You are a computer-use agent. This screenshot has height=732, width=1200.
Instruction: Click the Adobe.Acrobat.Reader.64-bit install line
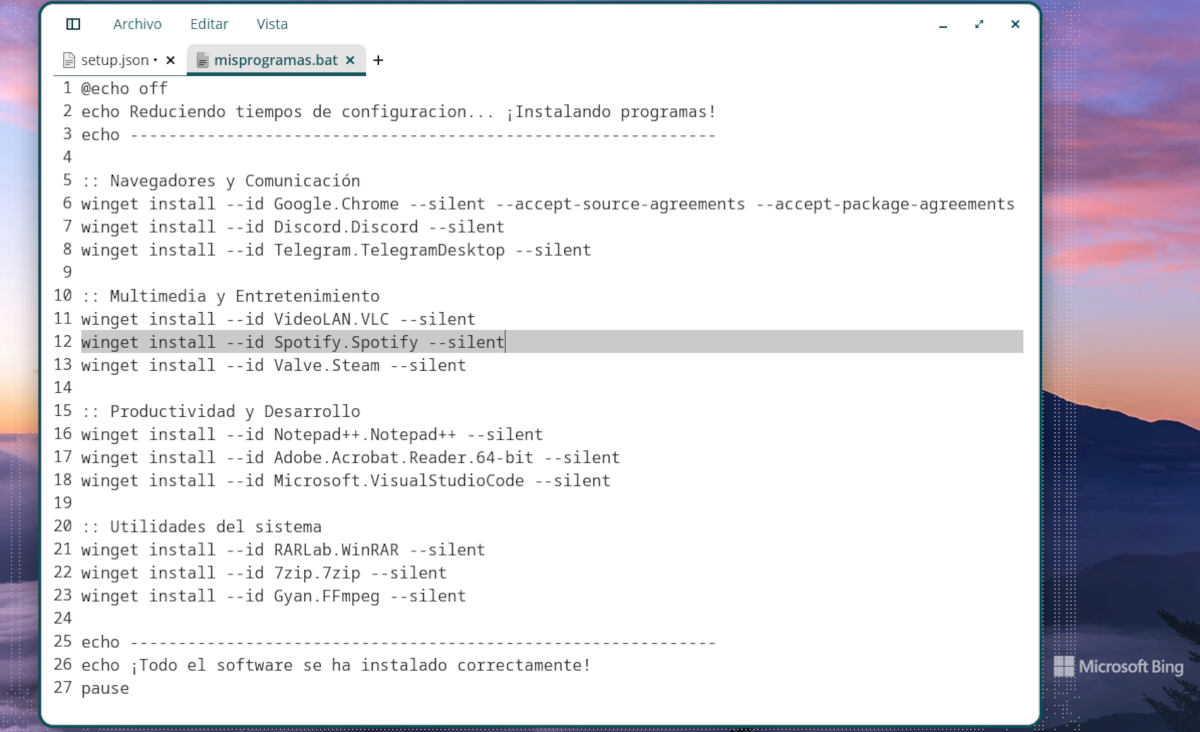(350, 457)
